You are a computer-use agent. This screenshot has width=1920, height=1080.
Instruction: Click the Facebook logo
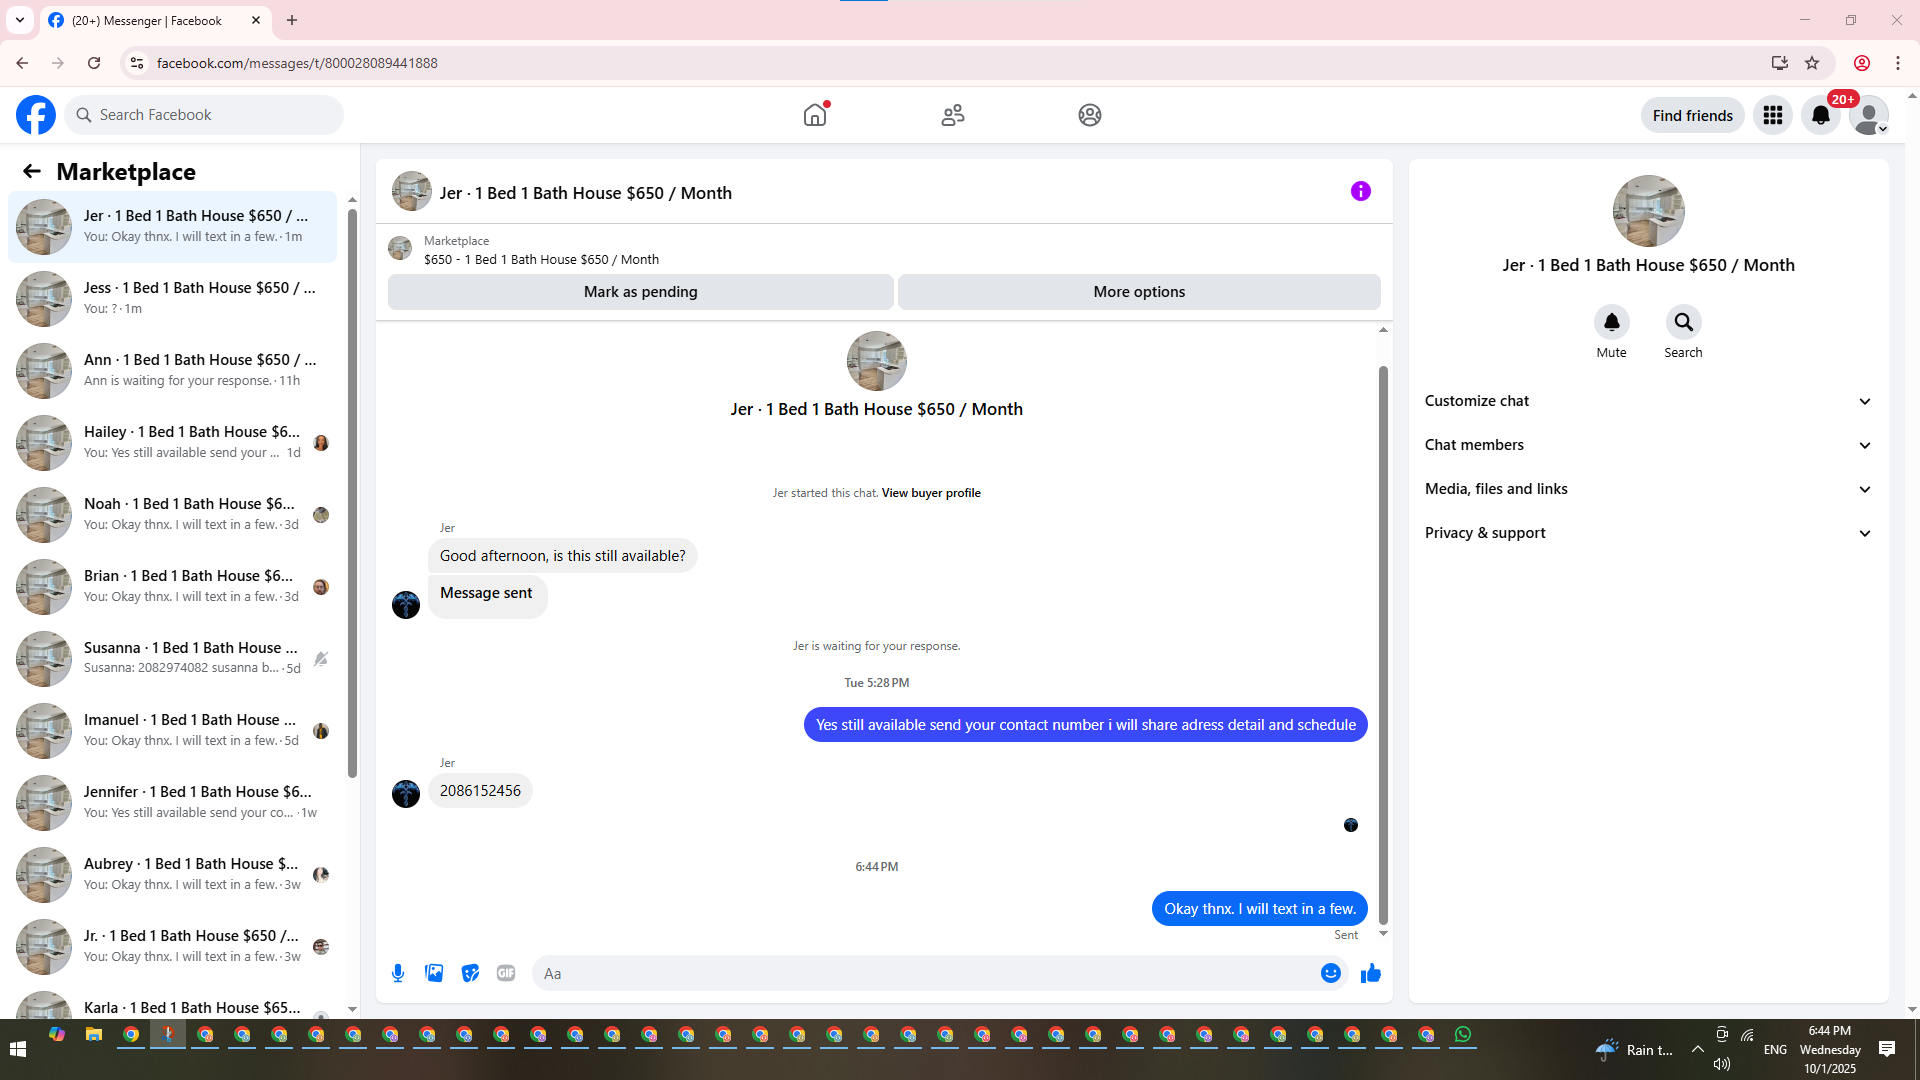pyautogui.click(x=36, y=115)
